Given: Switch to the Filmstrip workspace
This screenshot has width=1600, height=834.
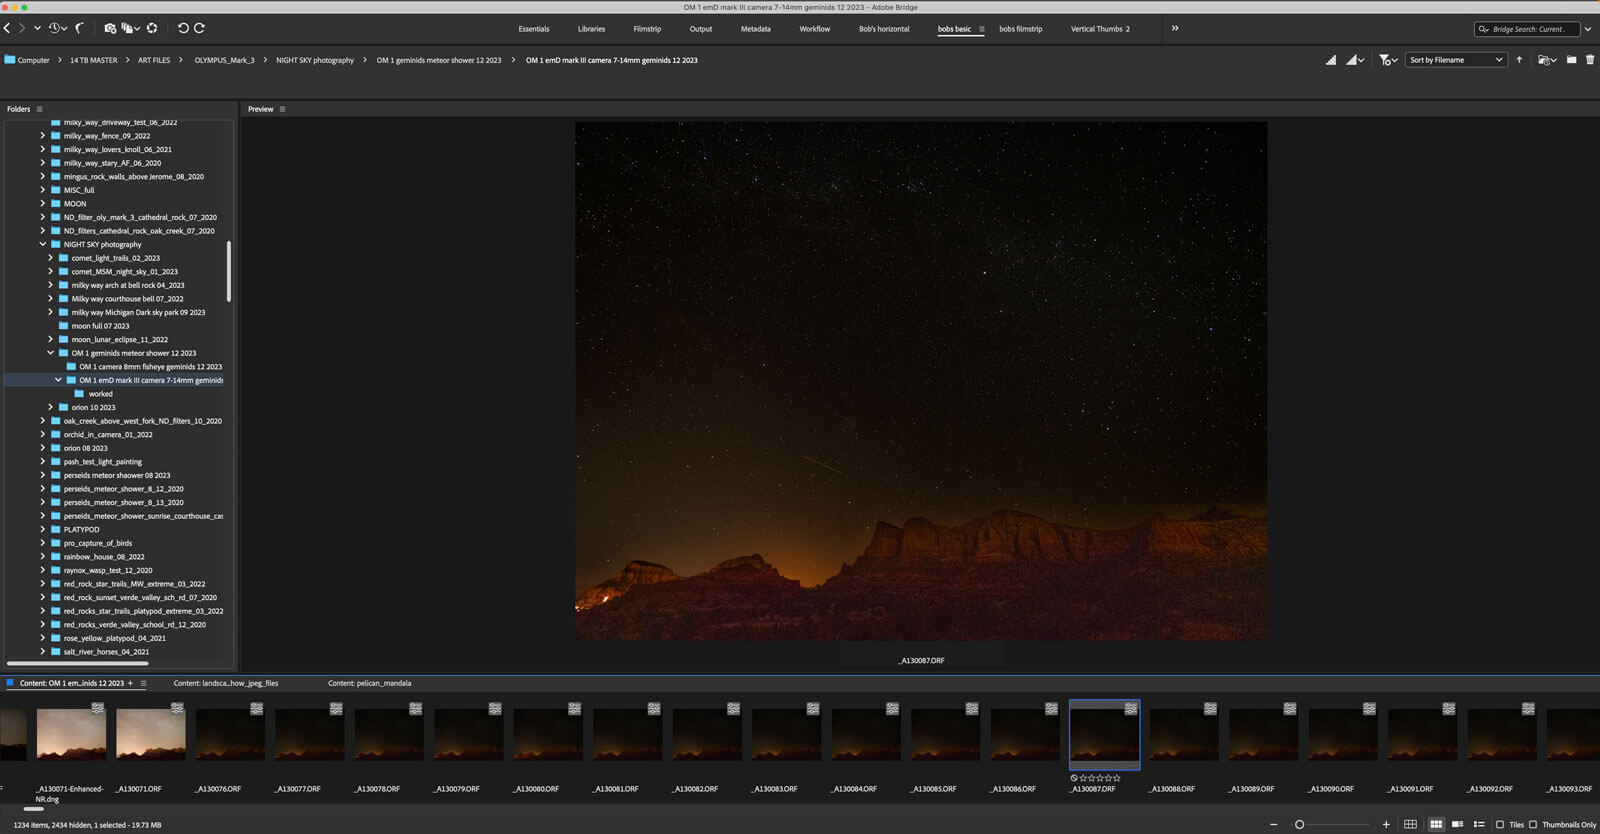Looking at the screenshot, I should (646, 29).
